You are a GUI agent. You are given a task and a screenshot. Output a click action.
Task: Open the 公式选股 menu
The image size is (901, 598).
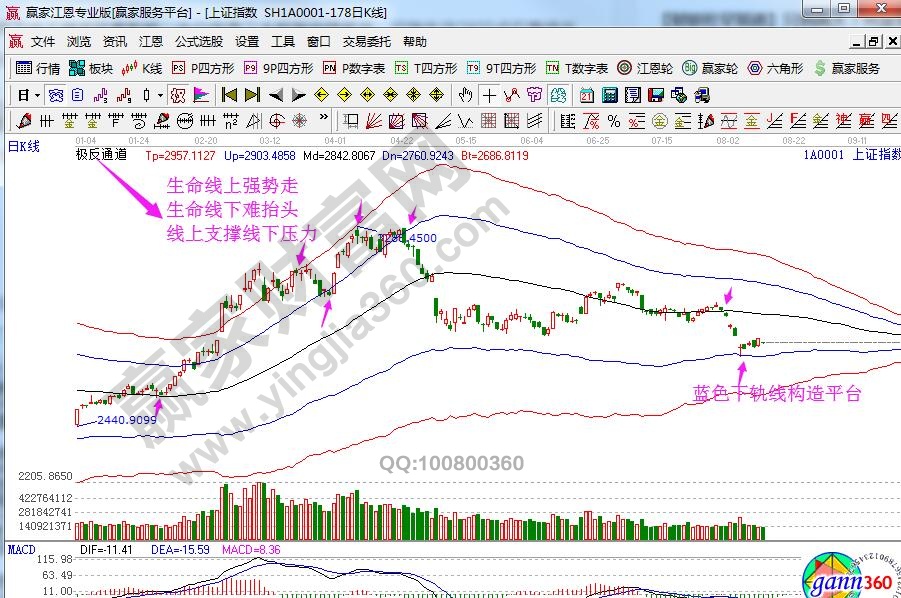click(199, 42)
